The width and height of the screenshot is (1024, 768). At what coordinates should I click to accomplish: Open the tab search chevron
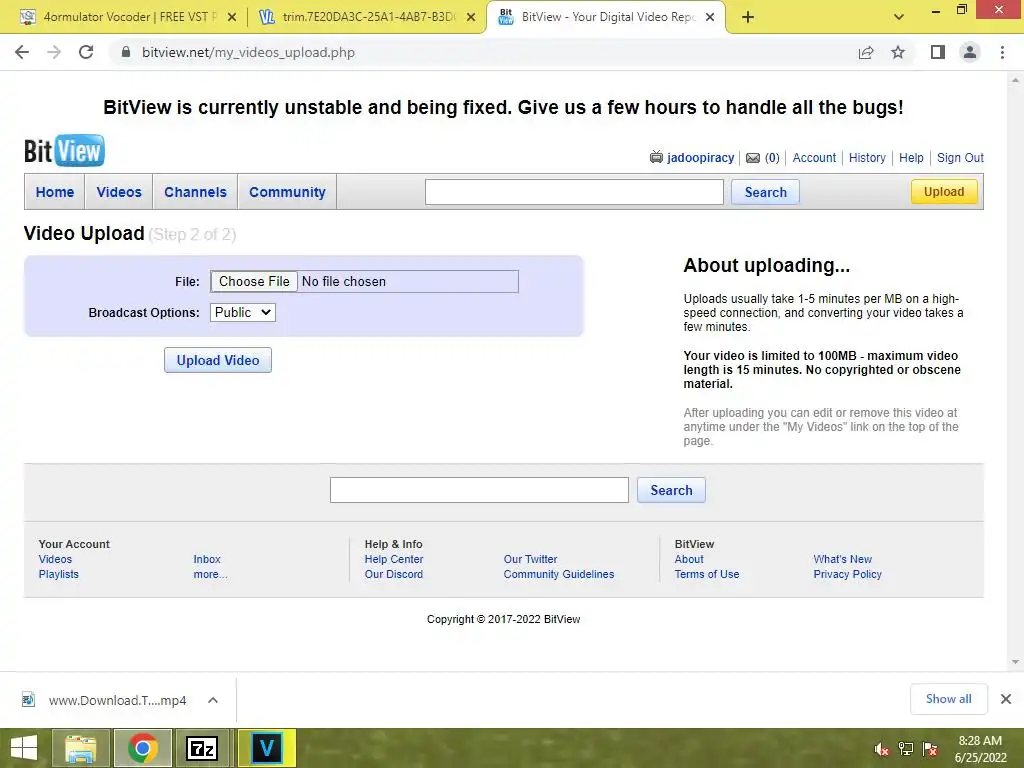tap(899, 17)
